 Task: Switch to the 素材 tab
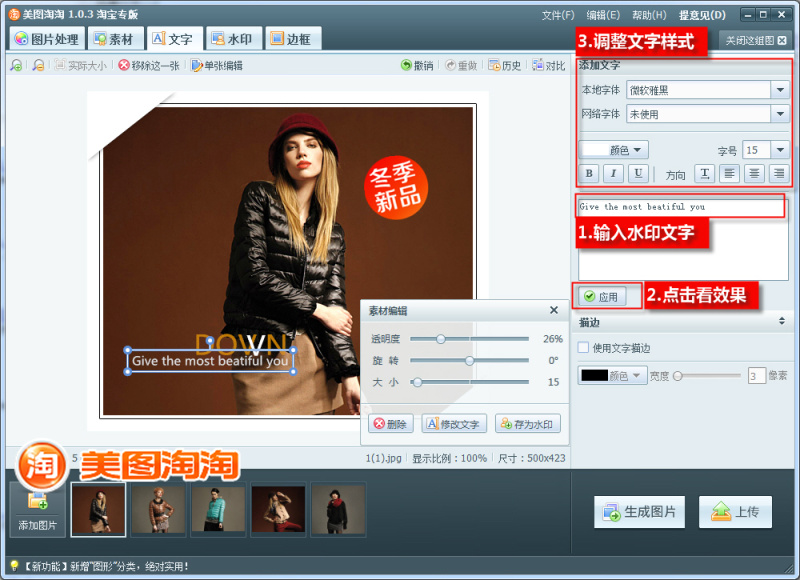pyautogui.click(x=115, y=39)
